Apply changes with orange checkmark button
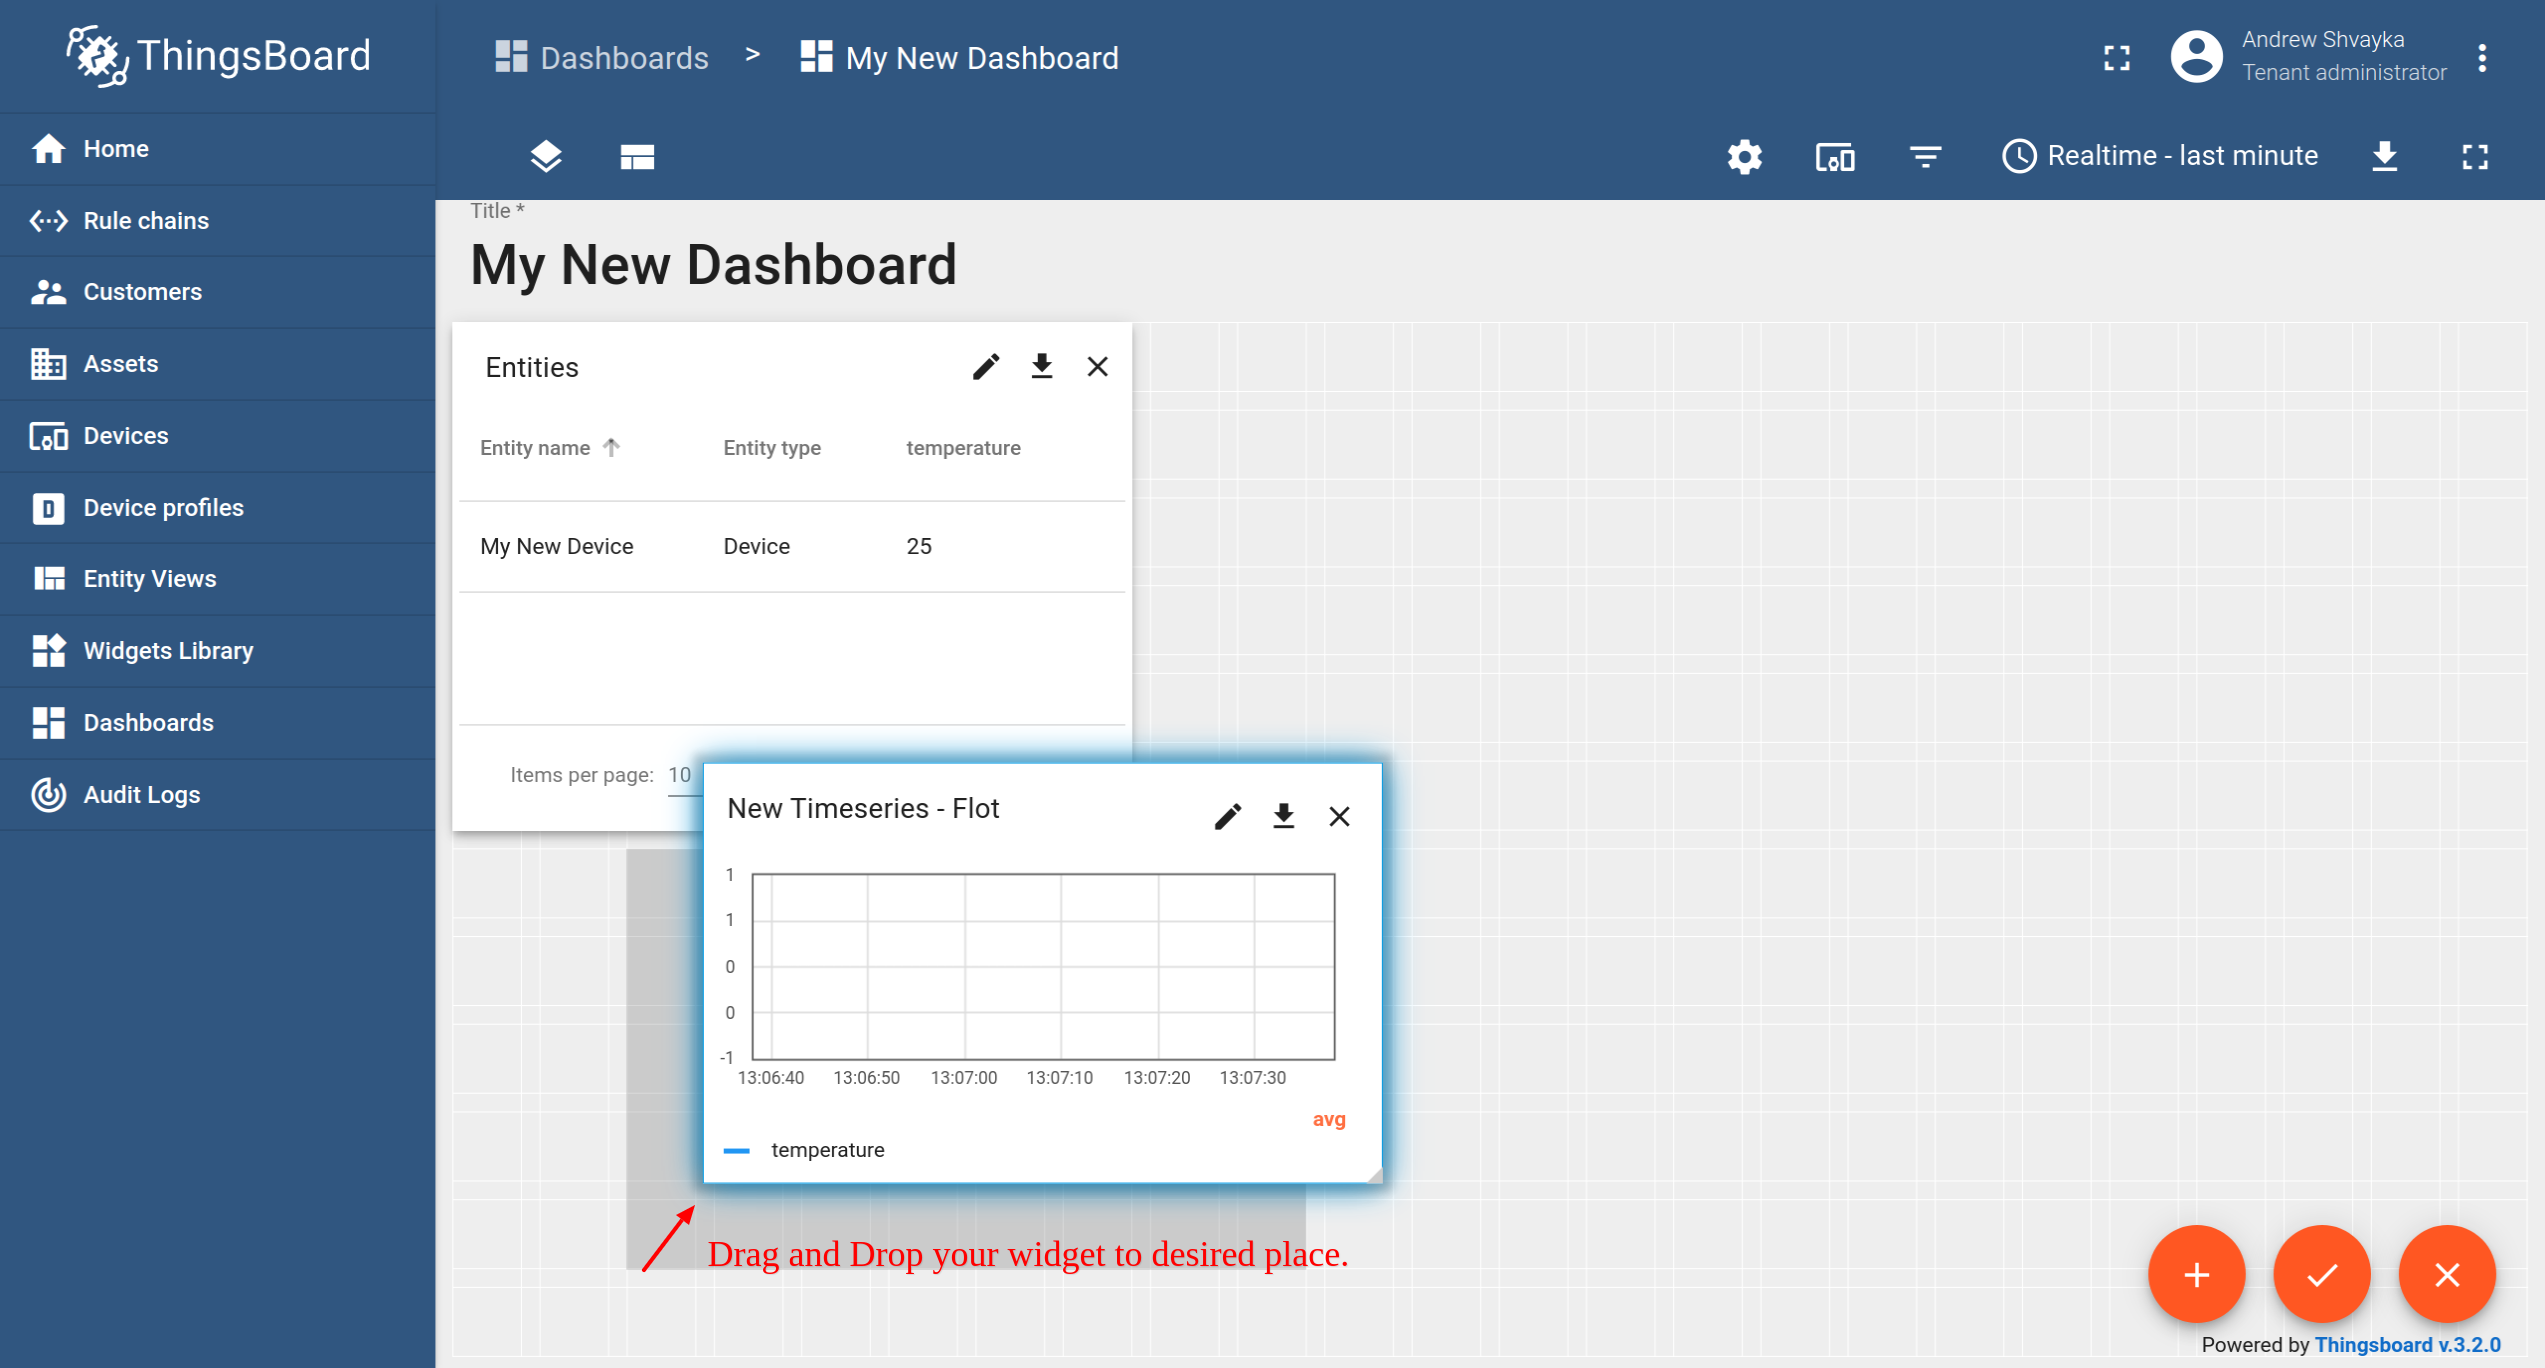The width and height of the screenshot is (2545, 1368). (x=2321, y=1275)
